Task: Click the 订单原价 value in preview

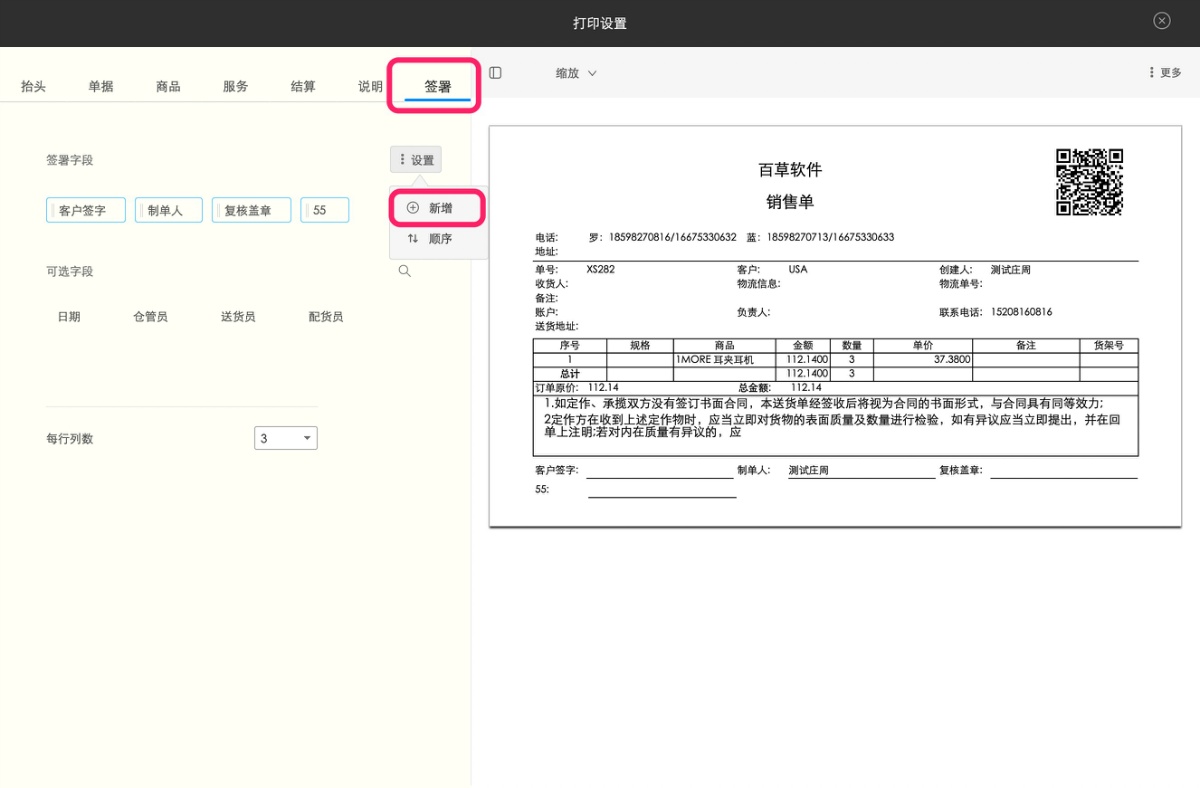Action: pyautogui.click(x=603, y=388)
